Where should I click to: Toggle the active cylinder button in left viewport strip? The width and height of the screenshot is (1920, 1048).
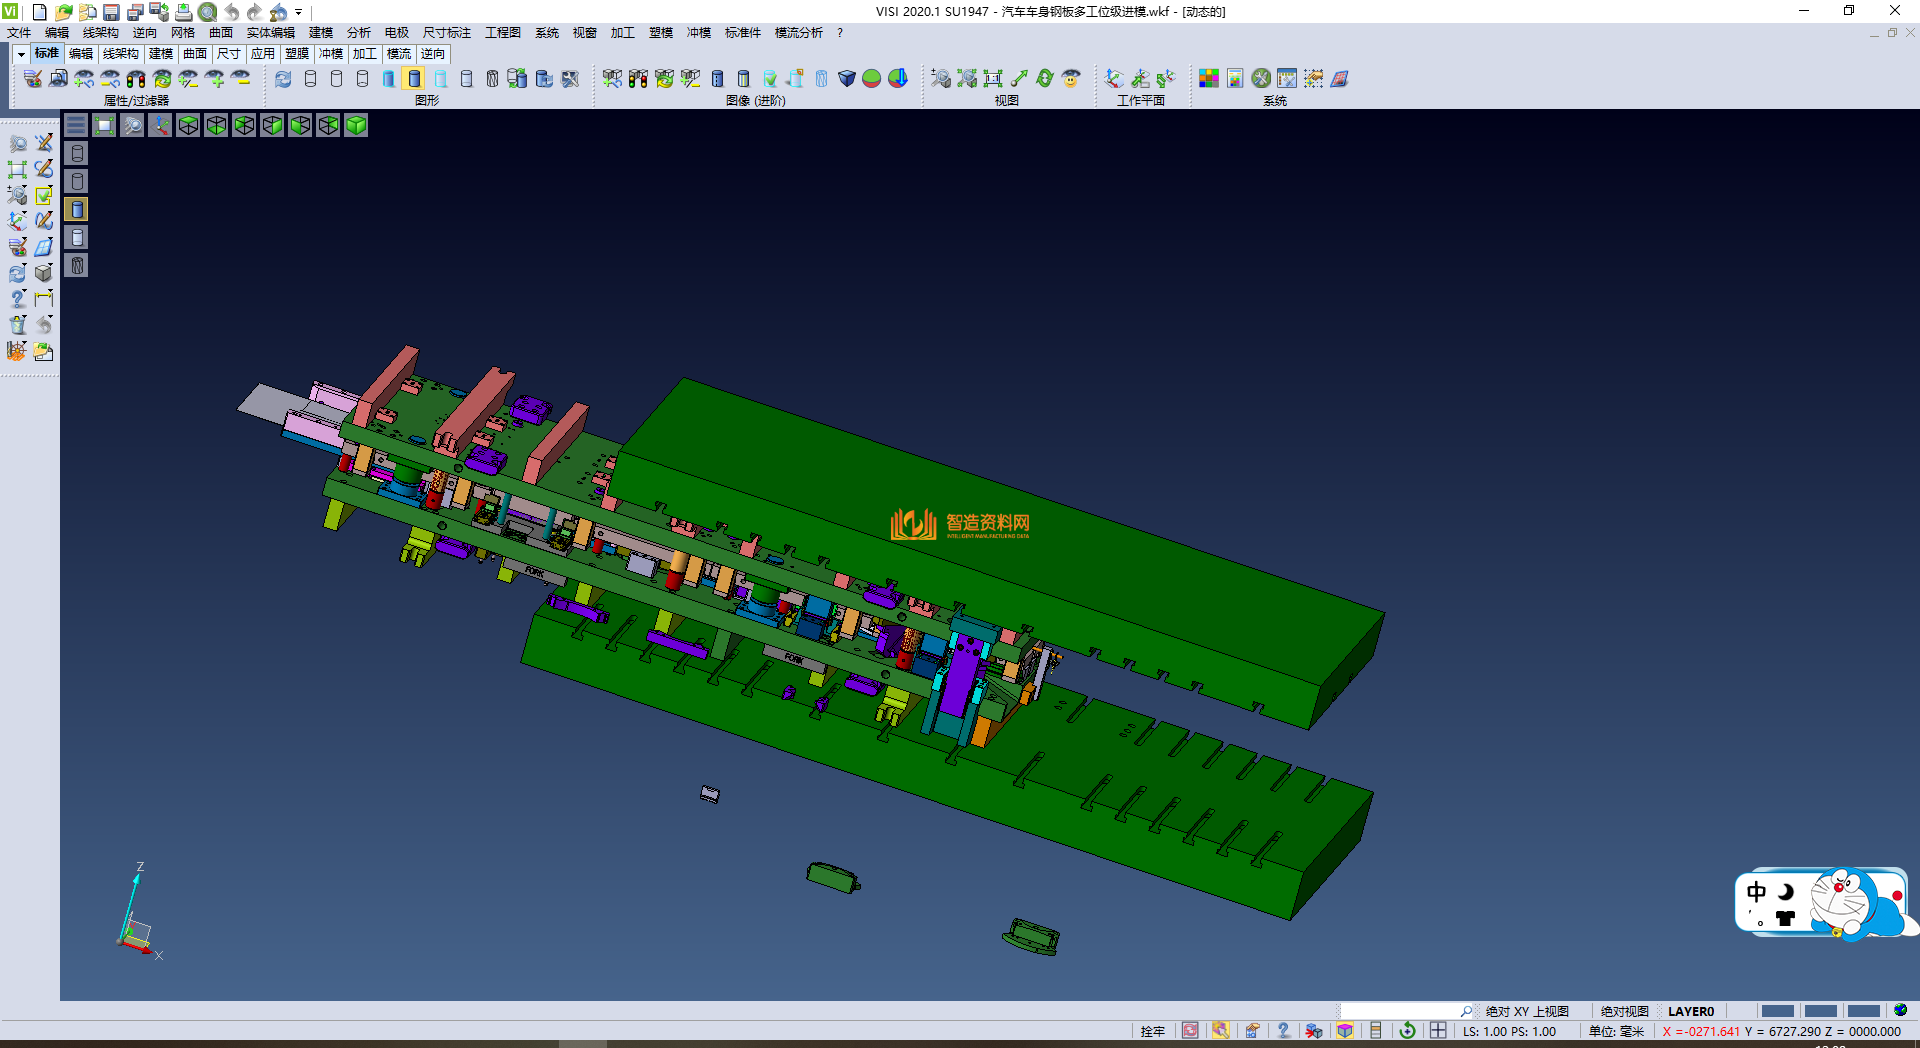(x=77, y=209)
